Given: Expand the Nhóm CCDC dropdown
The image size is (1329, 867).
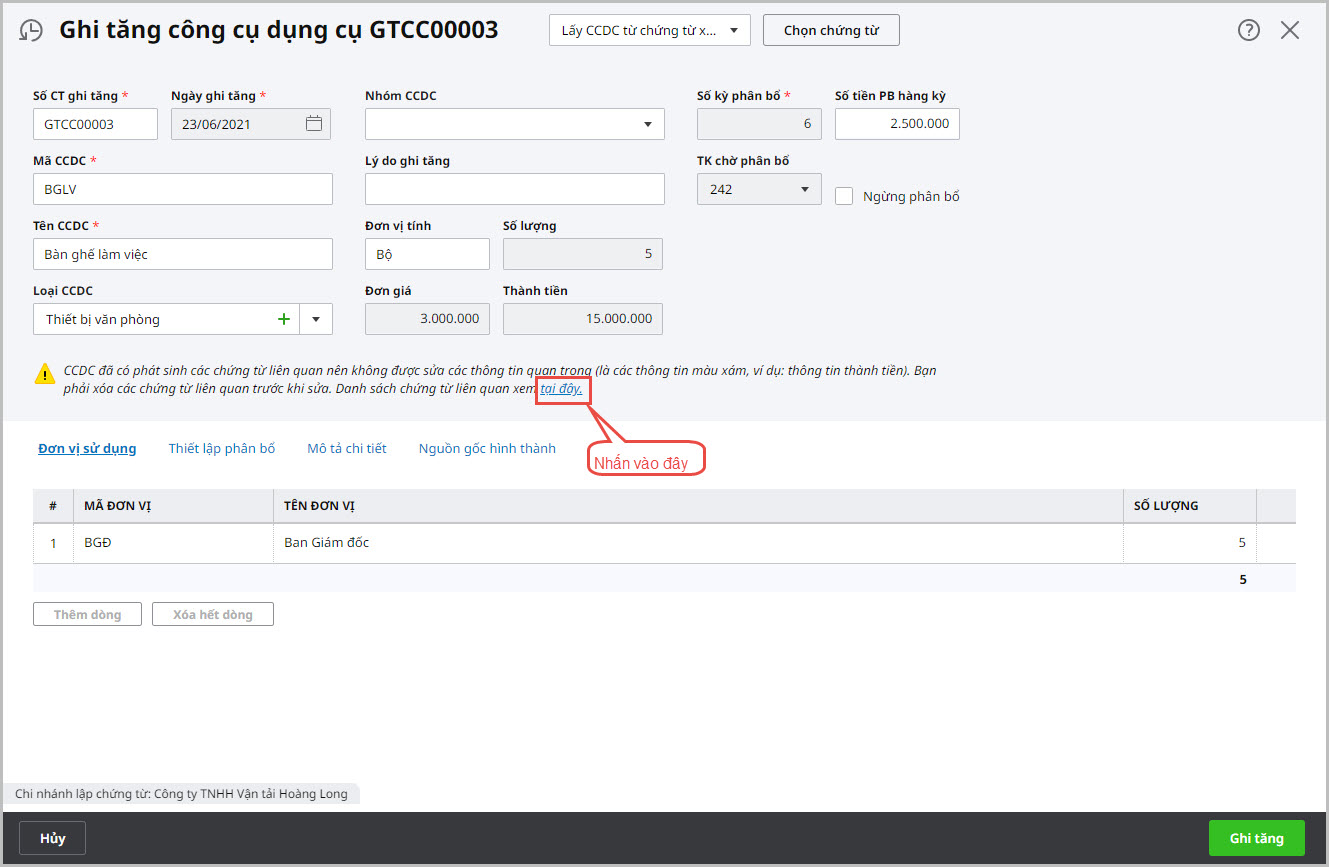Looking at the screenshot, I should [x=646, y=124].
